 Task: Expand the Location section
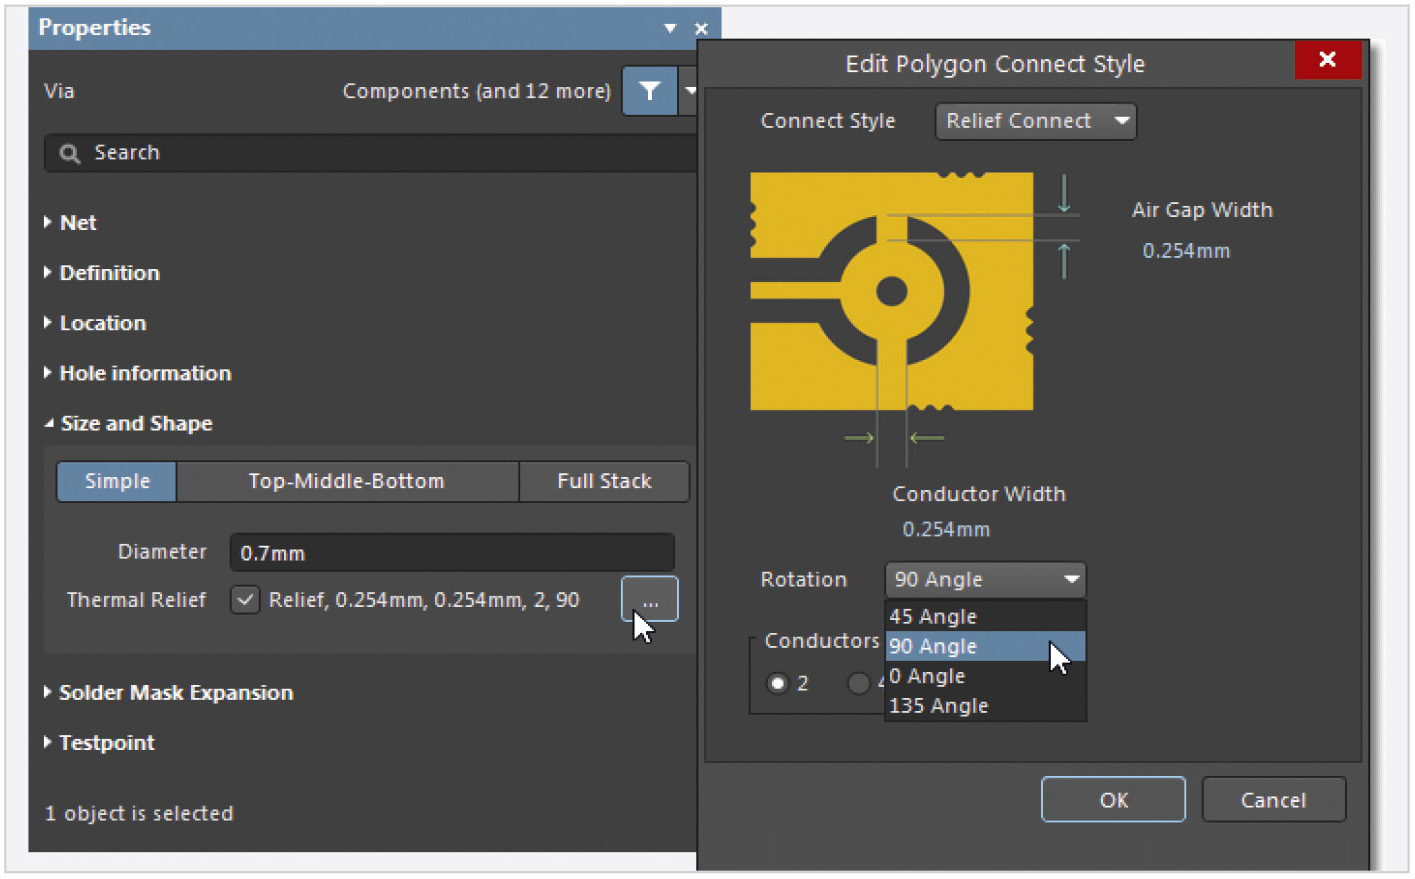(x=95, y=323)
